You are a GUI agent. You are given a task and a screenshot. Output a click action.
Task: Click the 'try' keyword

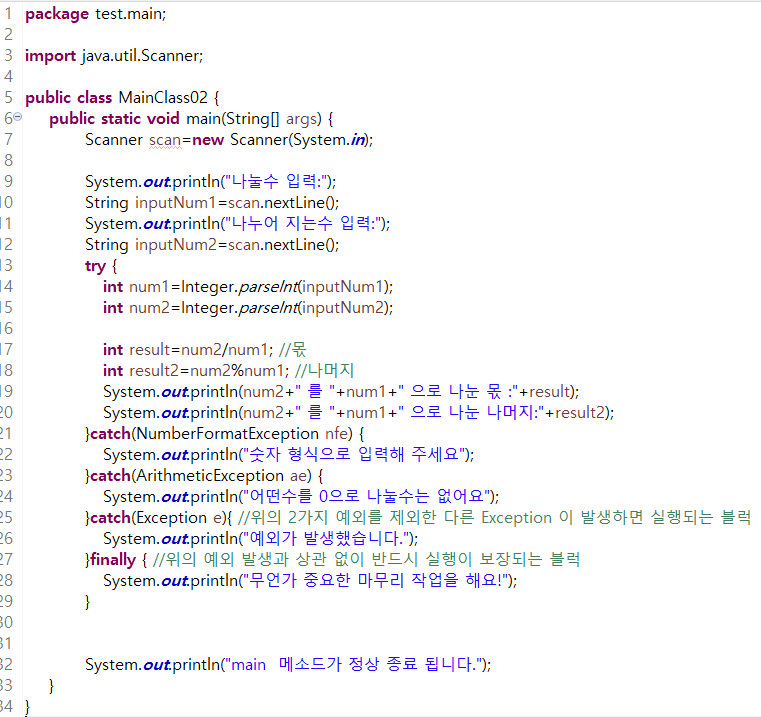(95, 266)
